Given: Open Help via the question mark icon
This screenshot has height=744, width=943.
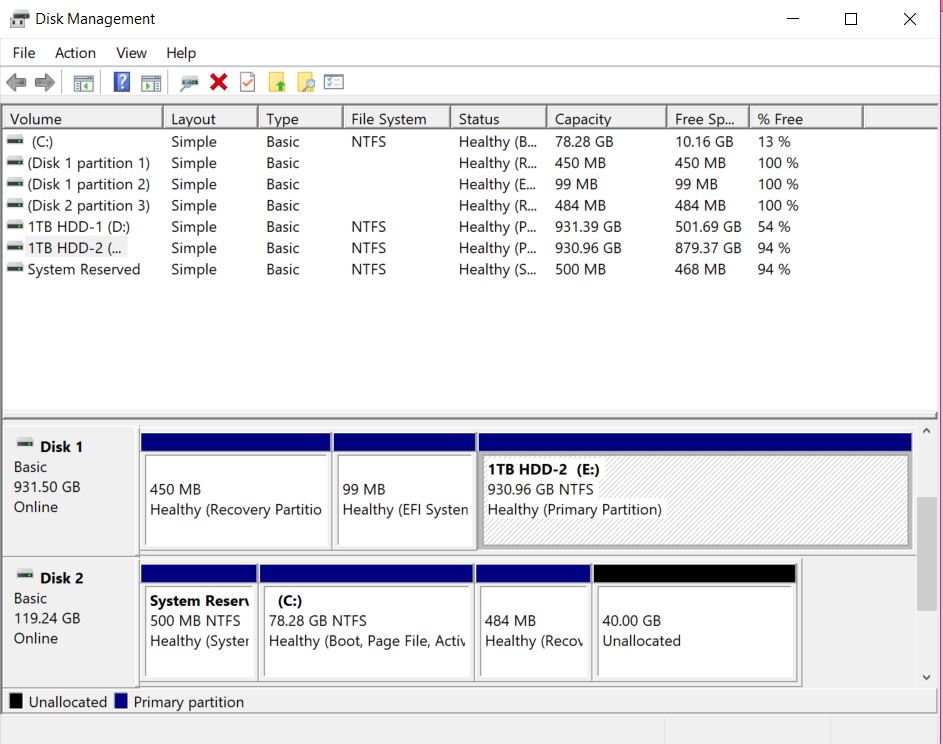Looking at the screenshot, I should click(121, 82).
